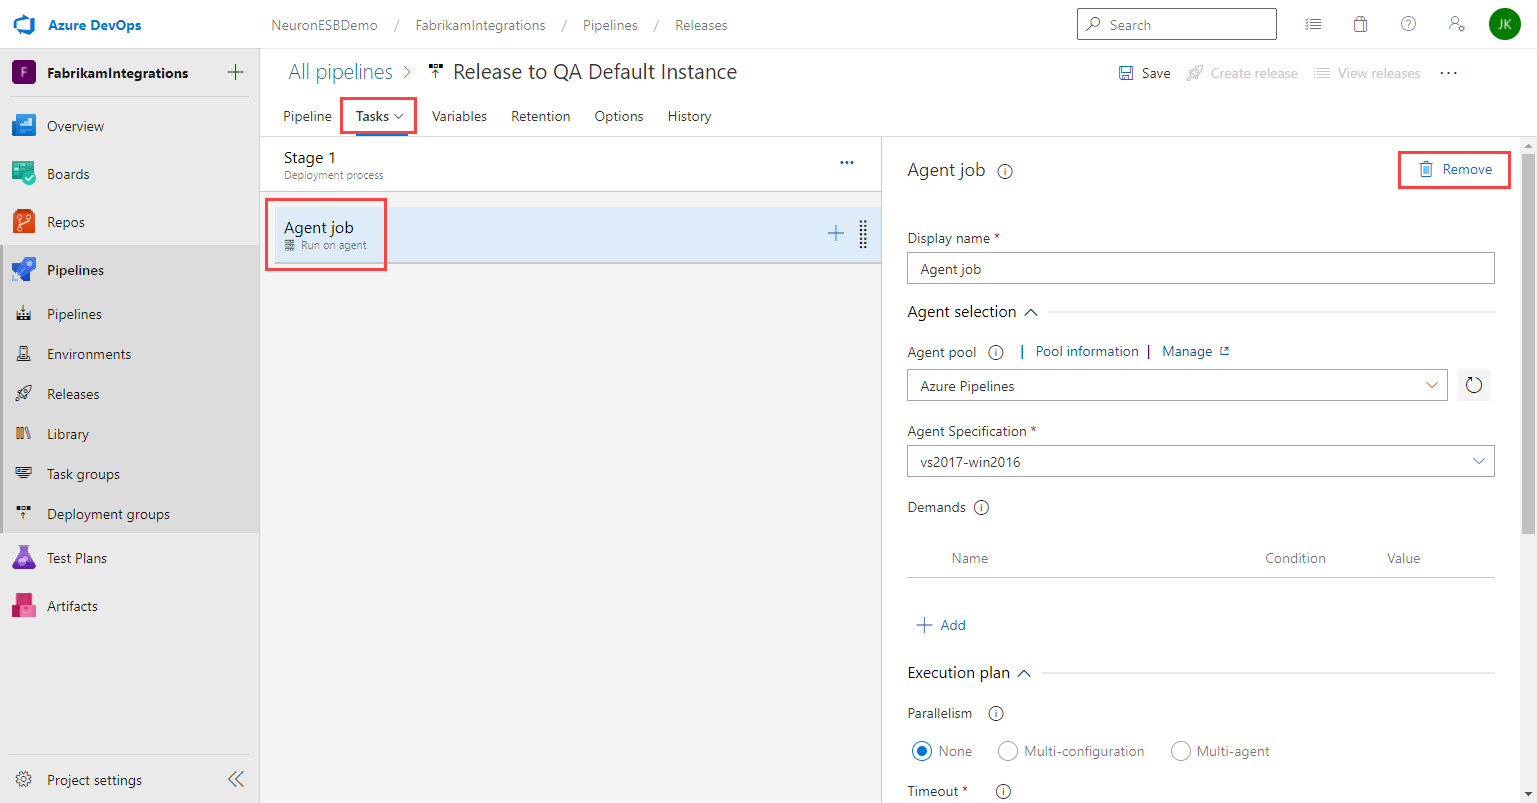Open User settings icon
Image resolution: width=1537 pixels, height=803 pixels.
[1457, 25]
